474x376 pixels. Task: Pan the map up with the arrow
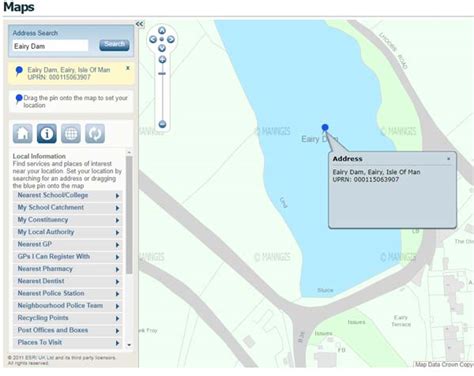pos(162,31)
